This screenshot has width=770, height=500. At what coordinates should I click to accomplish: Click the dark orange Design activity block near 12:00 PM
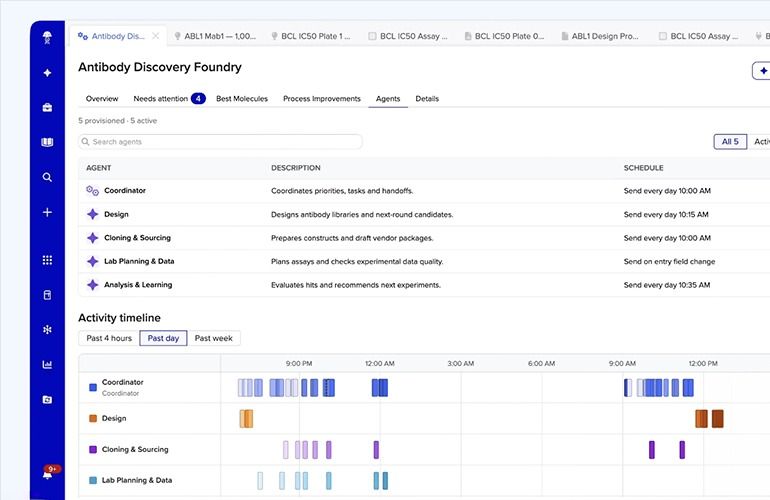pyautogui.click(x=717, y=418)
